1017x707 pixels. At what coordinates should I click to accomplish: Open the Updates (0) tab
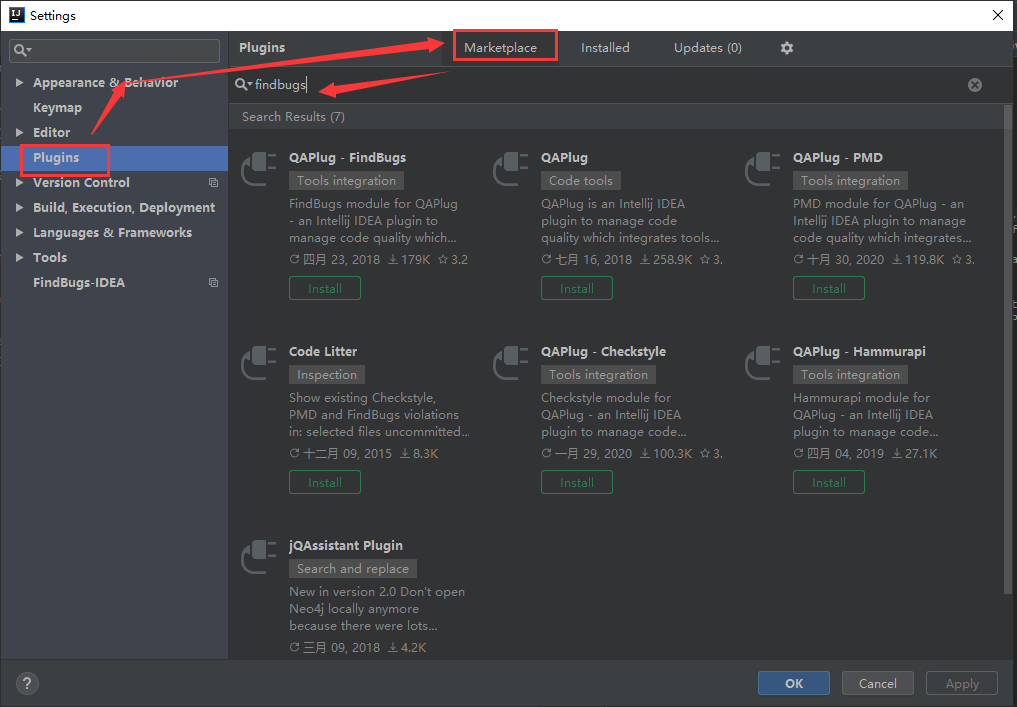coord(707,47)
